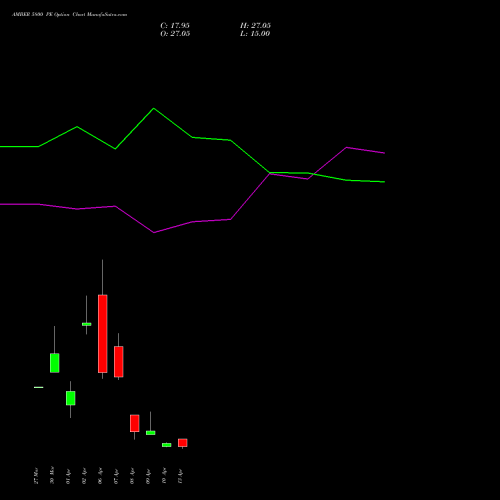Select the red candle body for 08 Apr
The width and height of the screenshot is (500, 500).
pyautogui.click(x=135, y=423)
